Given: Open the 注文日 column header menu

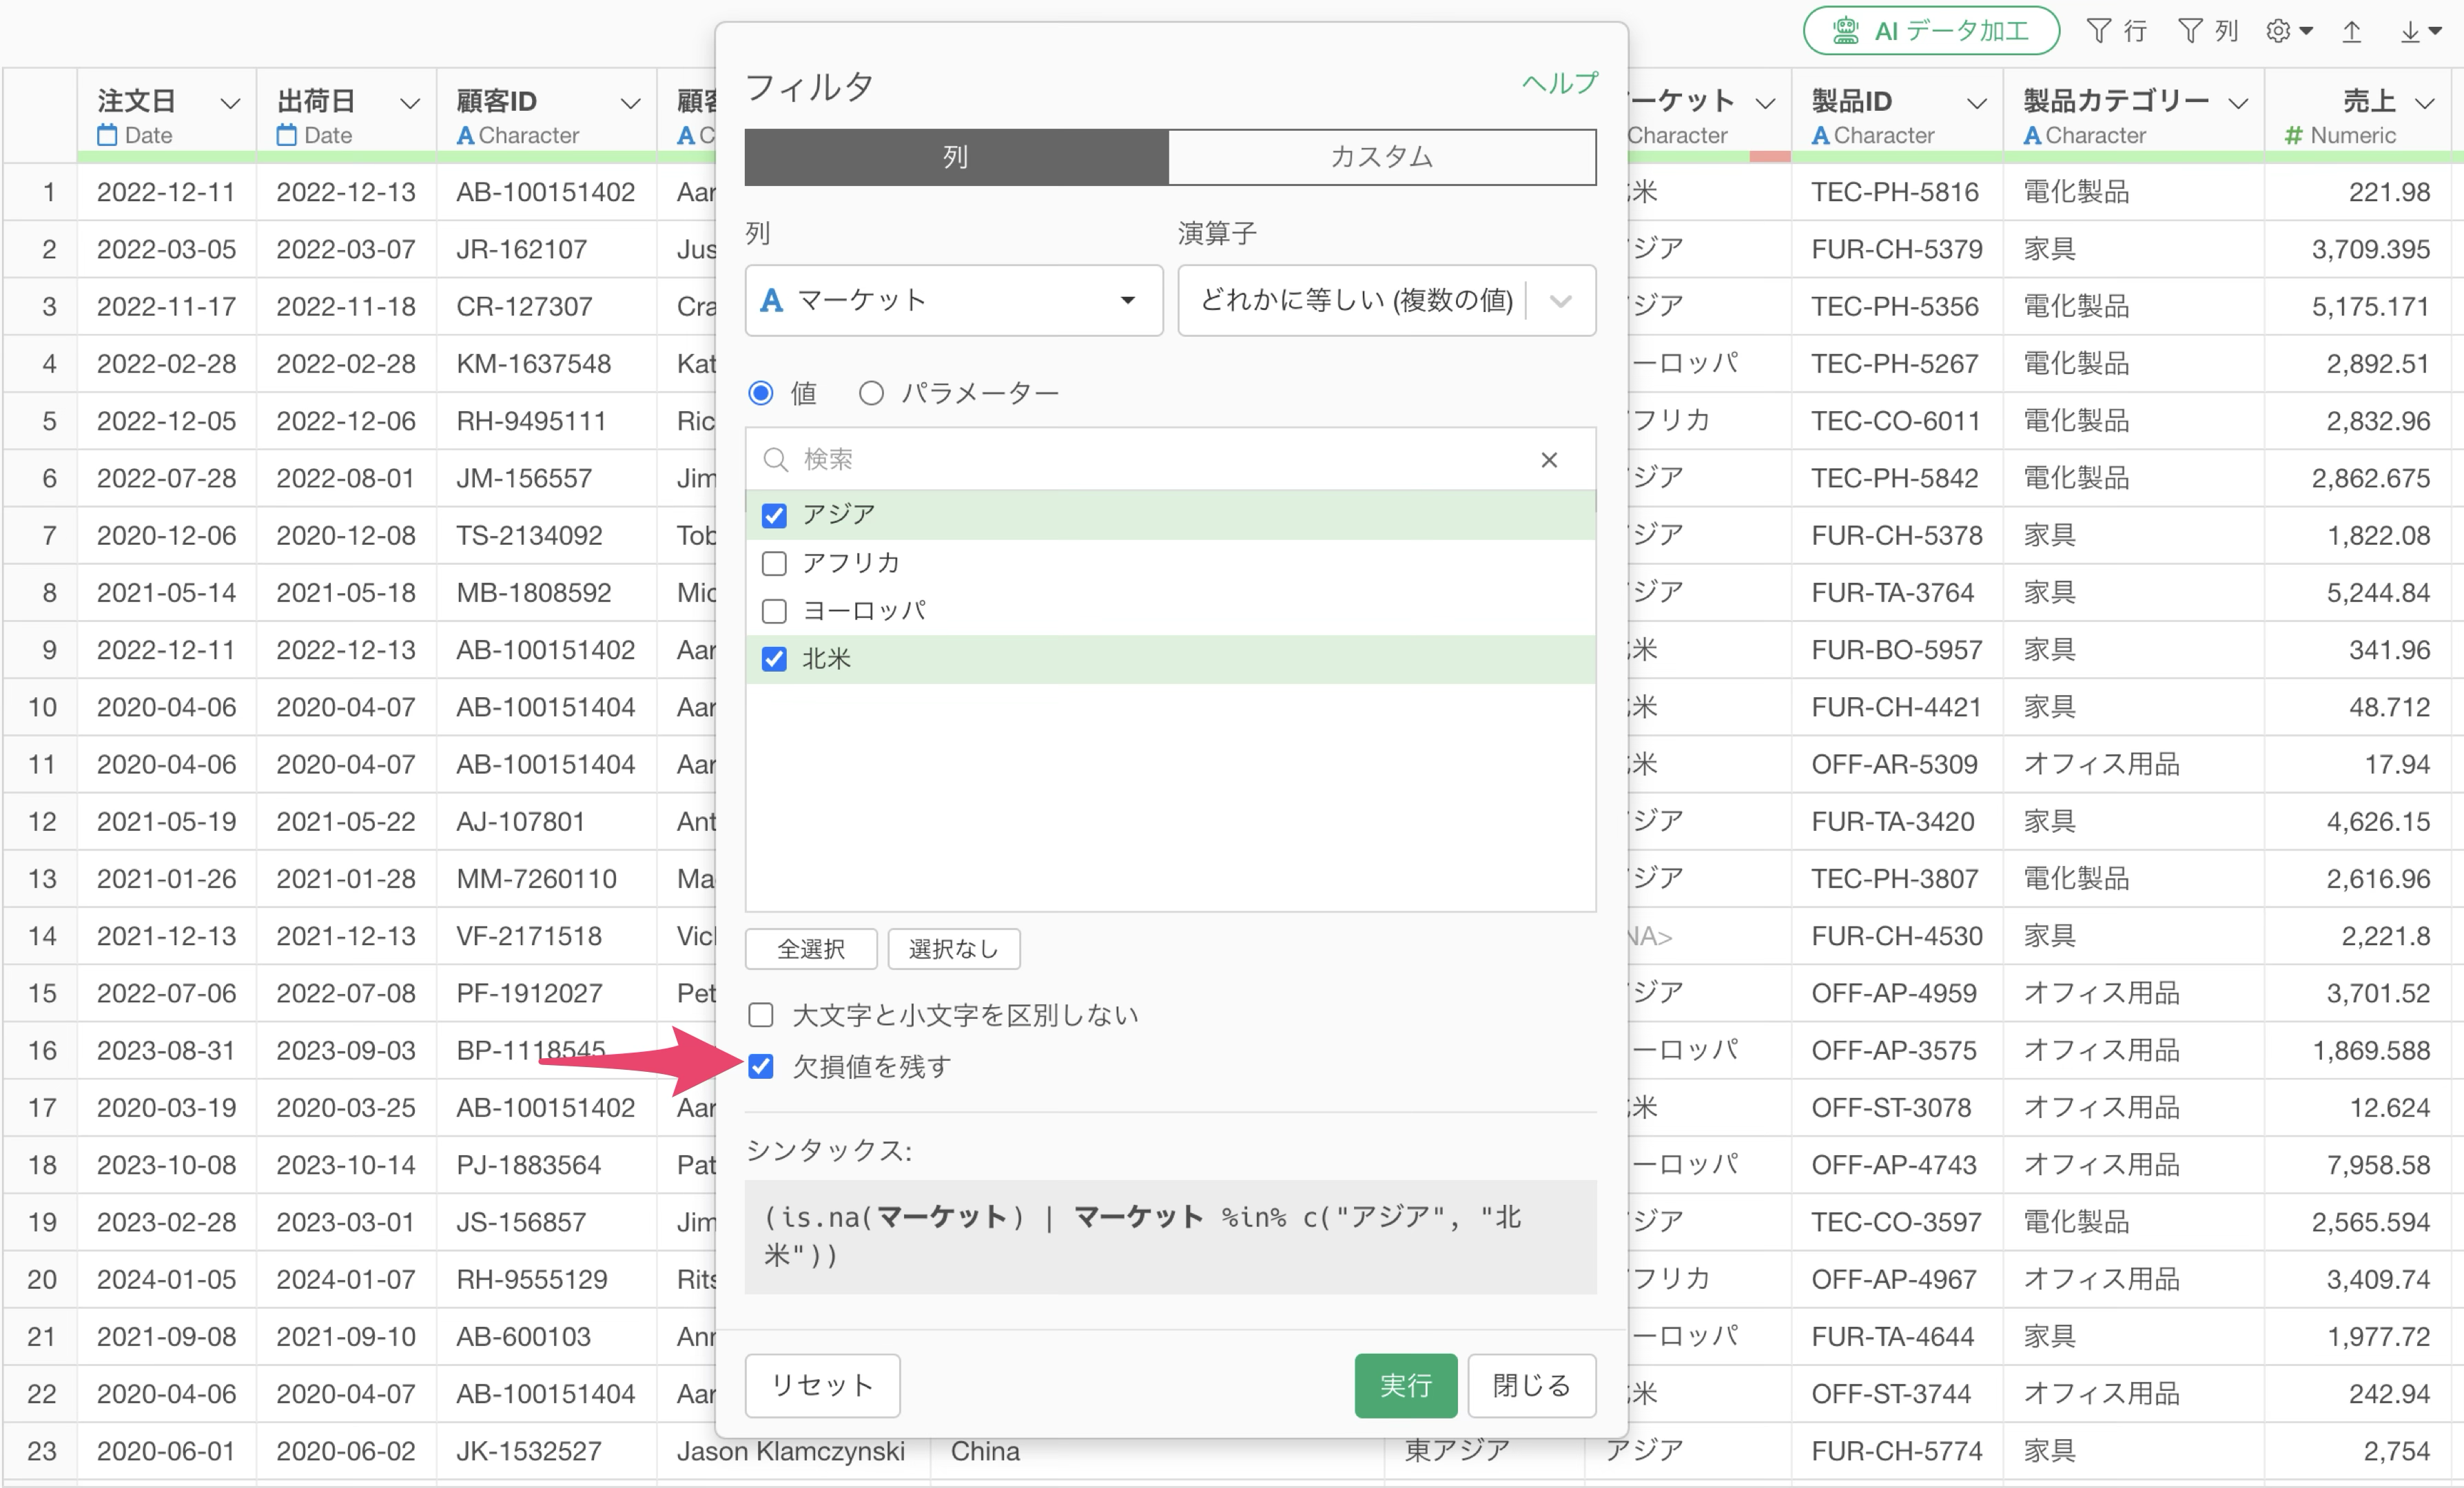Looking at the screenshot, I should pos(230,103).
